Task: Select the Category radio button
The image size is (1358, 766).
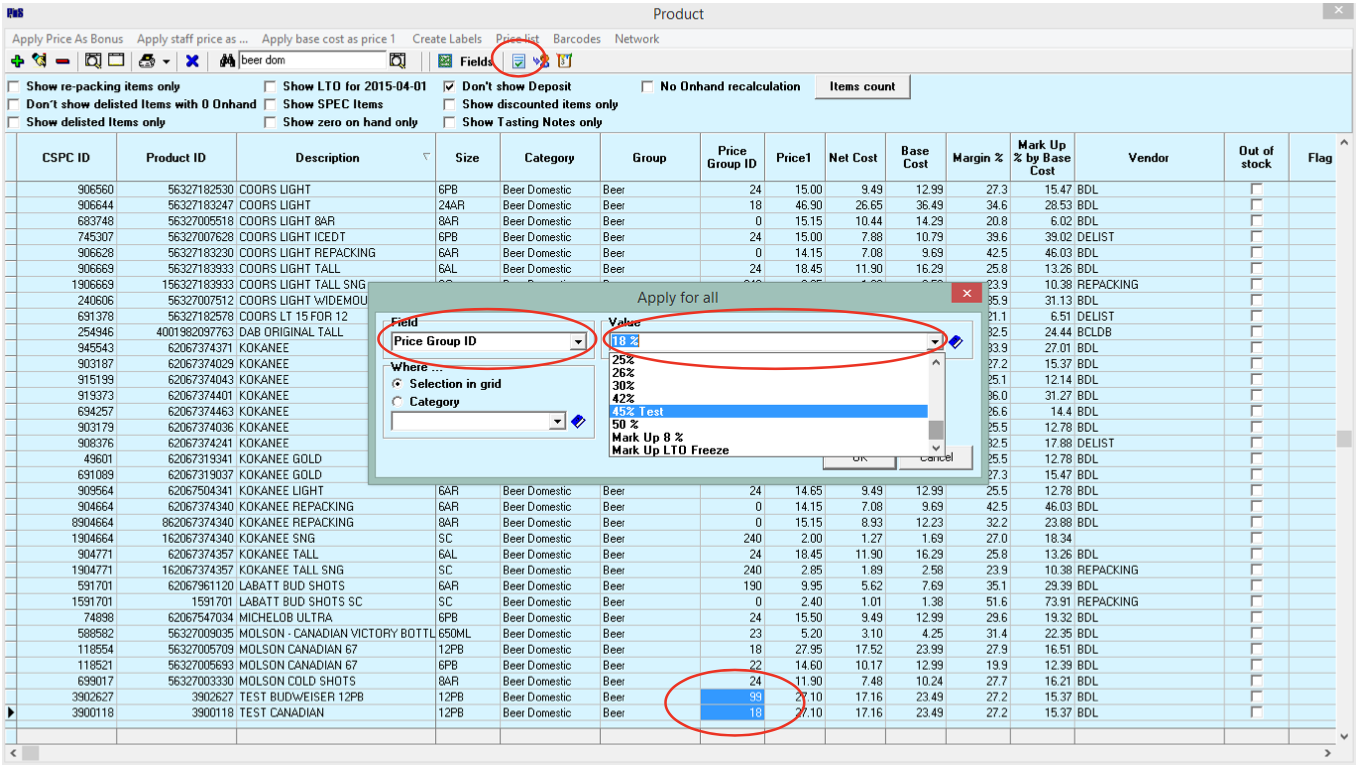Action: (x=399, y=402)
